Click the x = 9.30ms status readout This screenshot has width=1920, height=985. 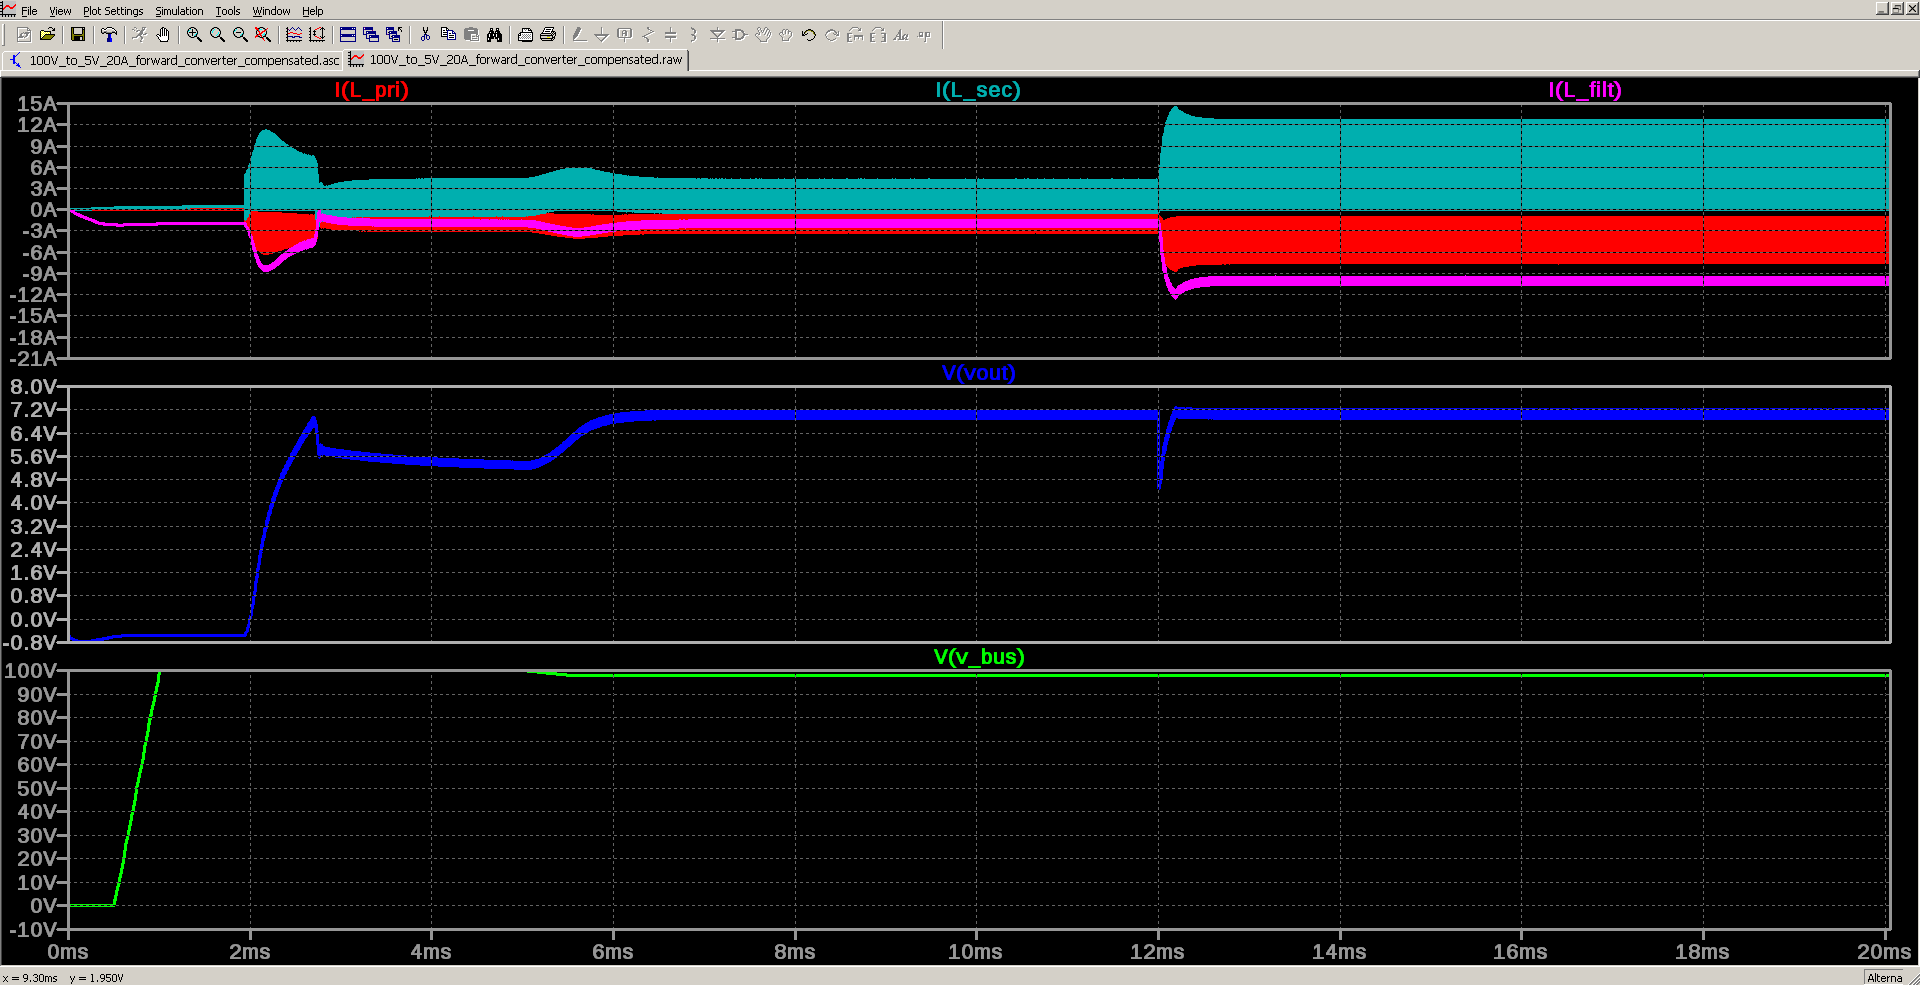pyautogui.click(x=30, y=978)
